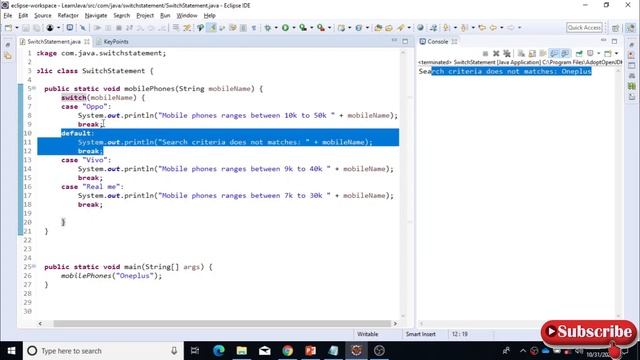Open the Source menu
Screen dimensions: 640x360
click(42, 16)
